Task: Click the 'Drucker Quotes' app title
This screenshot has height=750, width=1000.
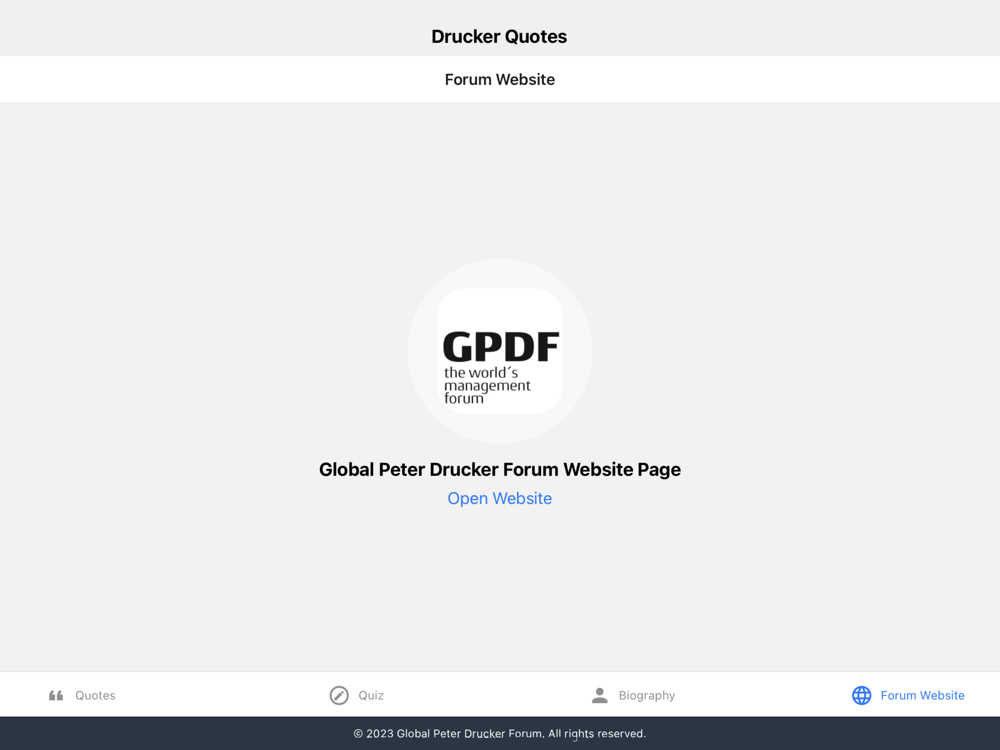Action: [x=499, y=36]
